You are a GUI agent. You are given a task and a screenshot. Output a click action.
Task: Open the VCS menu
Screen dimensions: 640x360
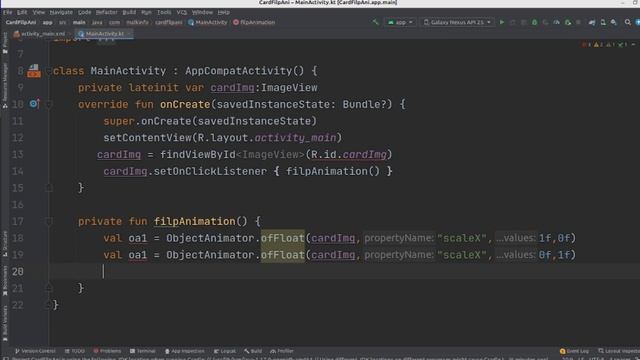coord(182,12)
